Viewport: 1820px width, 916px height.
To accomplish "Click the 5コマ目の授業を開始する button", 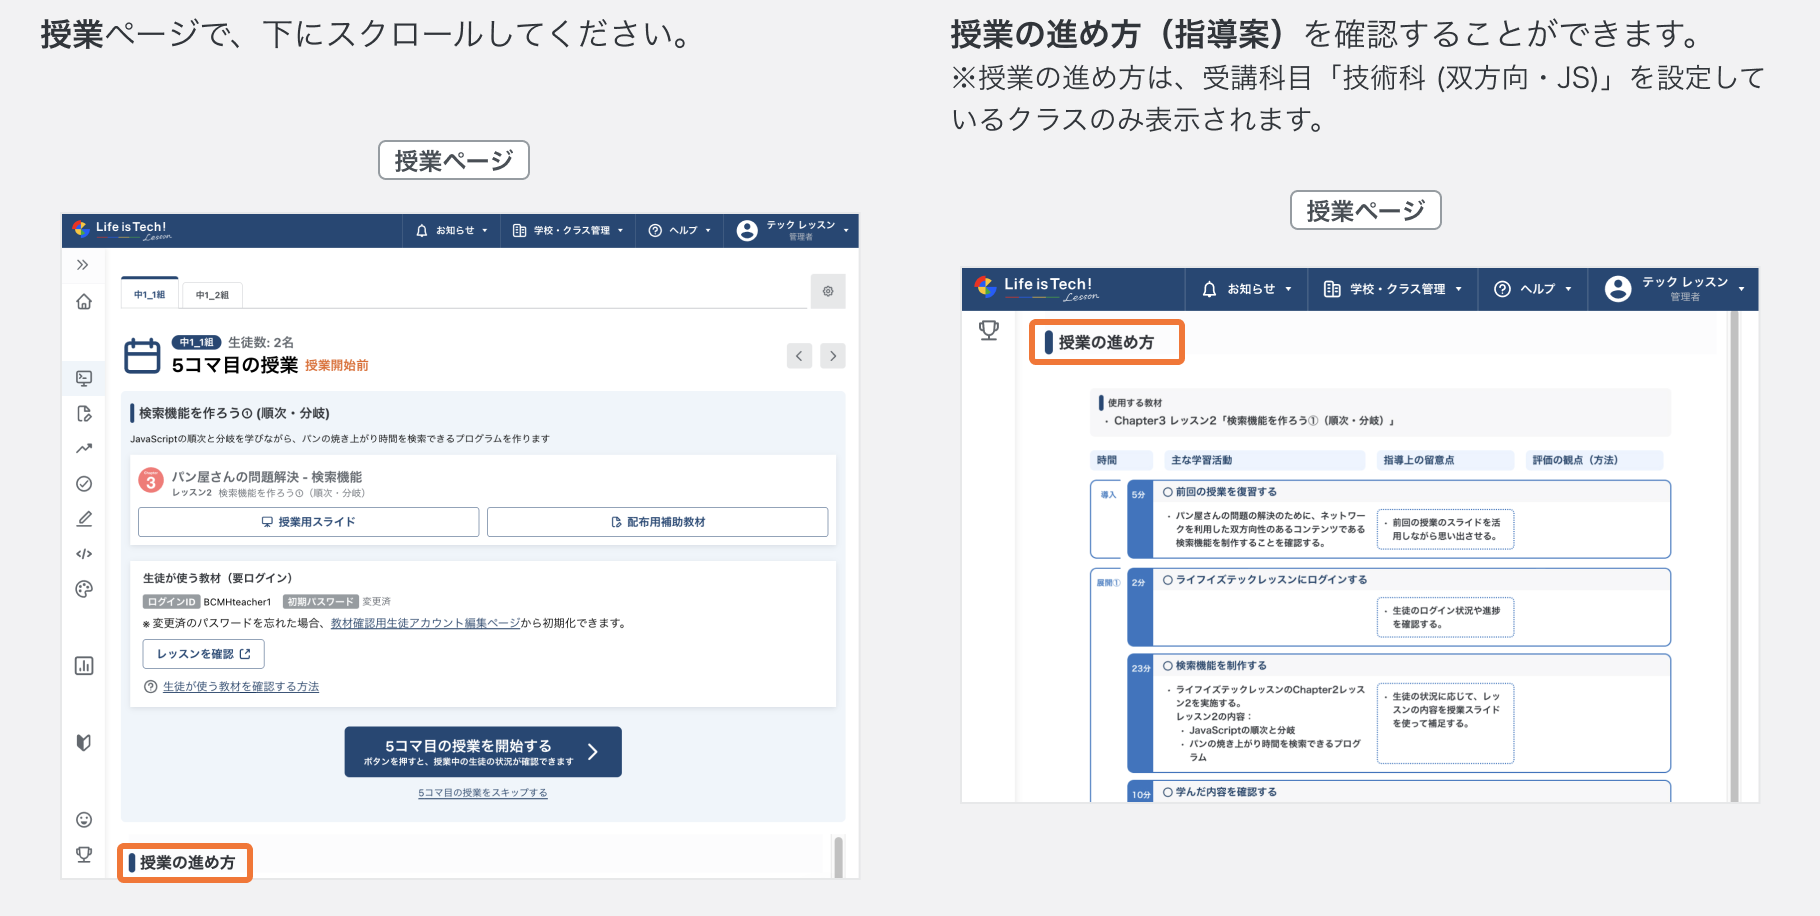I will point(483,751).
